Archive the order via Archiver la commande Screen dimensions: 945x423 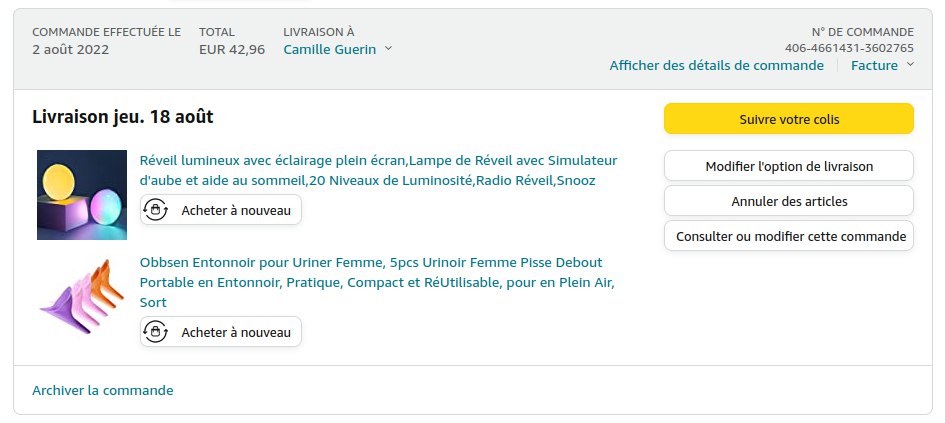click(102, 390)
